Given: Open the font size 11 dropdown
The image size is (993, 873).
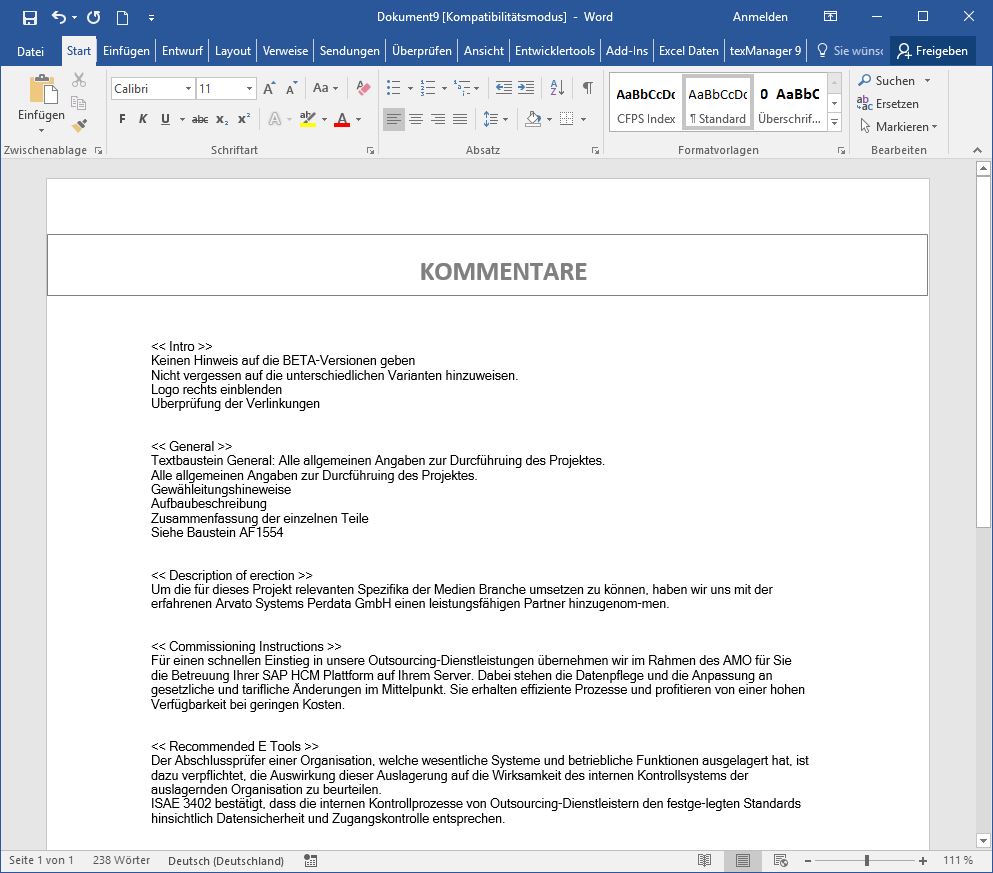Looking at the screenshot, I should click(x=250, y=89).
